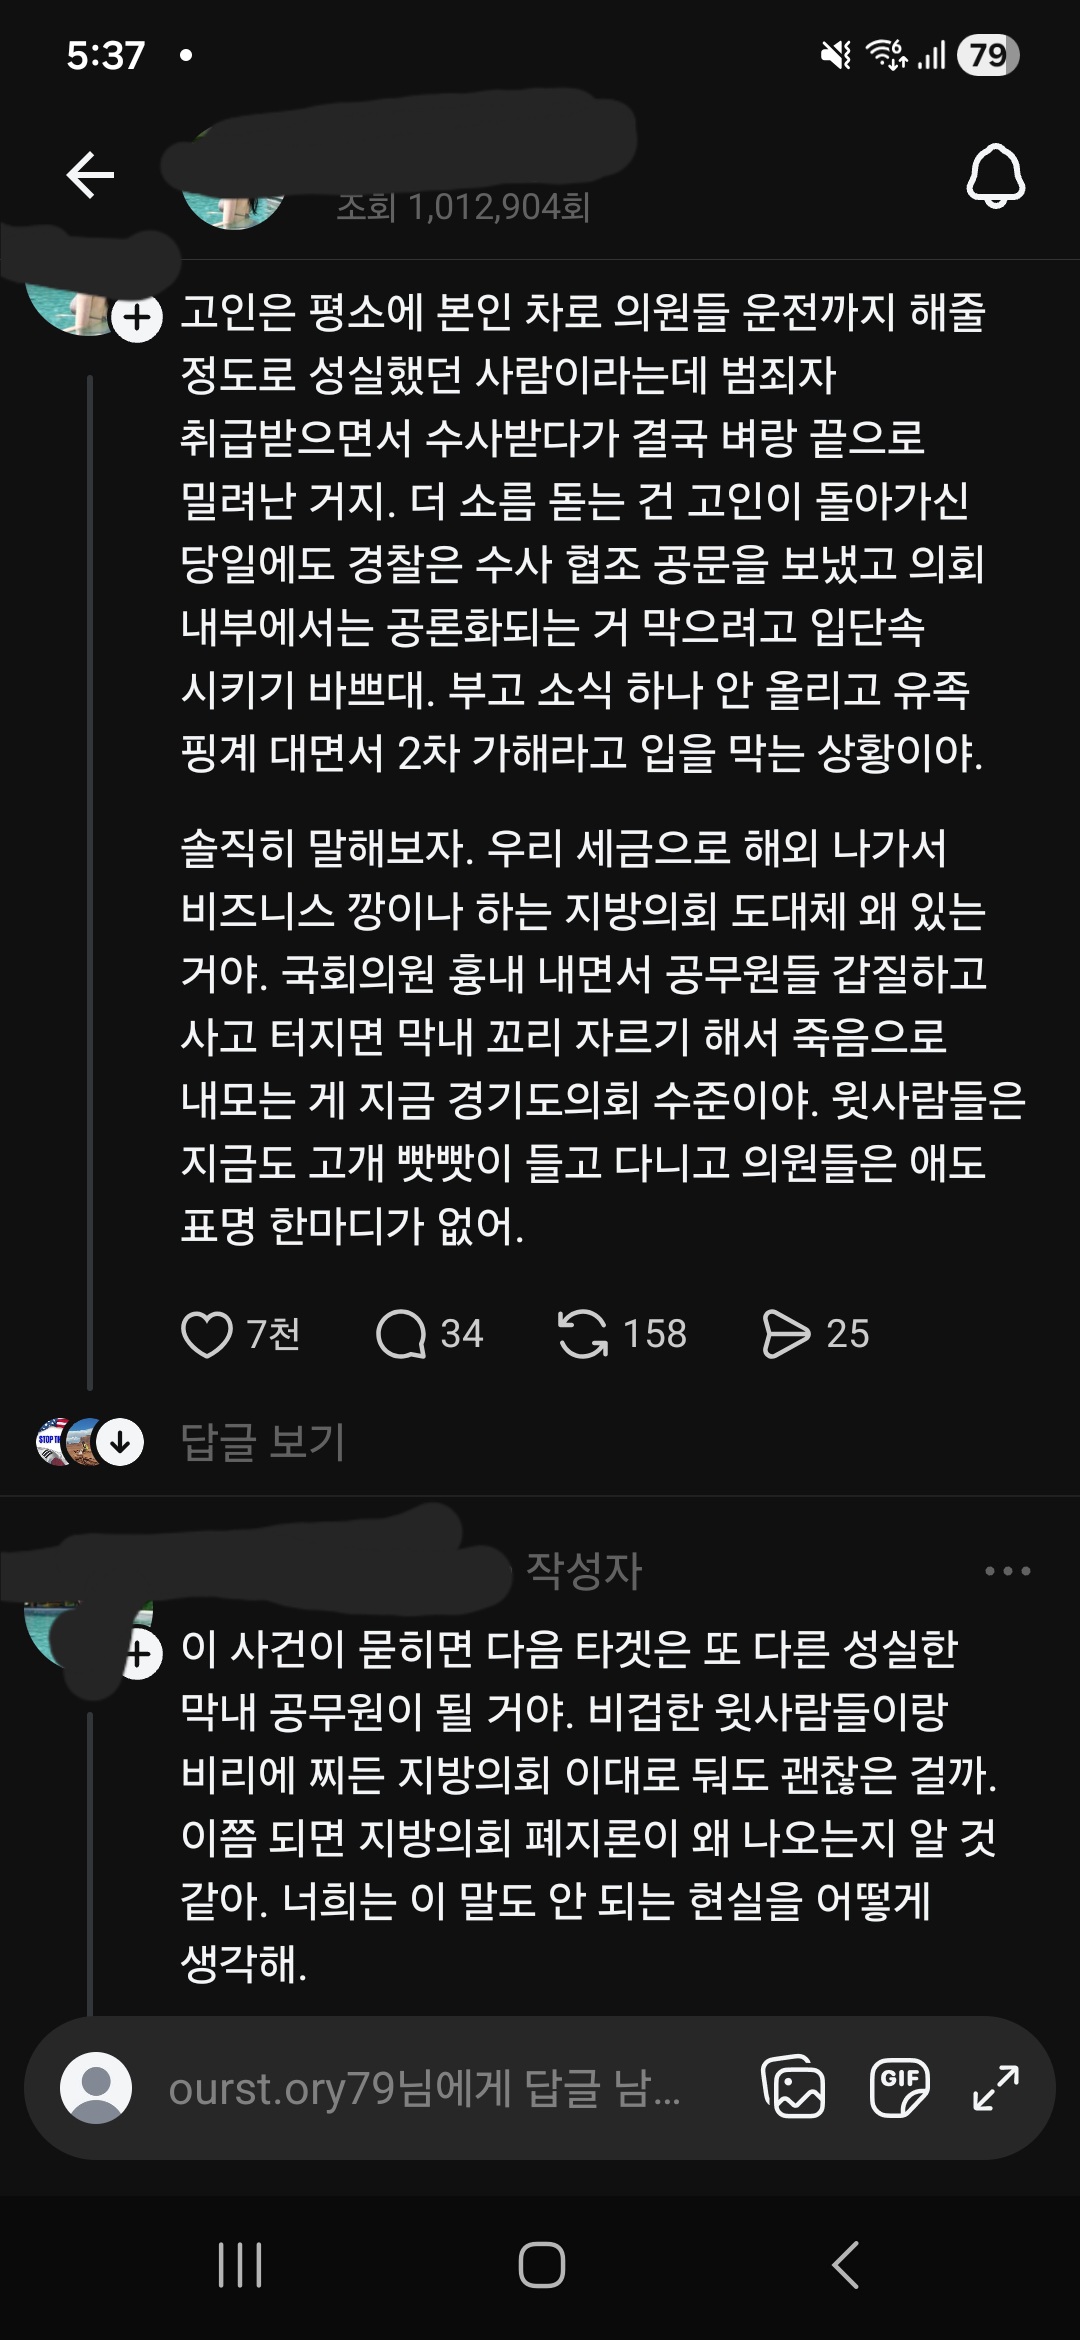The width and height of the screenshot is (1080, 2340).
Task: Tap plus badge on second post avatar
Action: (140, 1656)
